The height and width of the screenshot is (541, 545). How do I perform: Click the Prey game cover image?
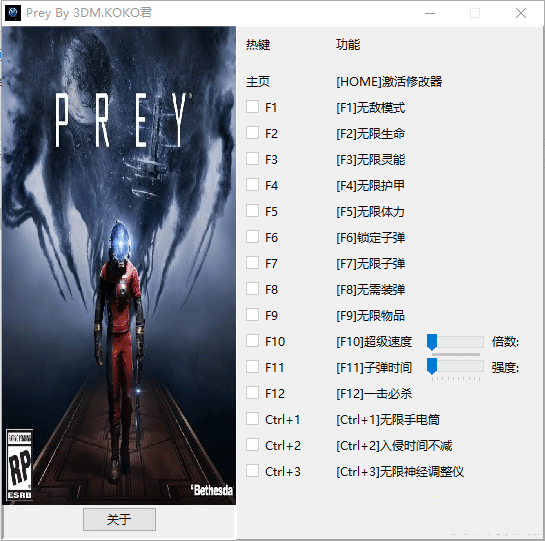tap(119, 266)
